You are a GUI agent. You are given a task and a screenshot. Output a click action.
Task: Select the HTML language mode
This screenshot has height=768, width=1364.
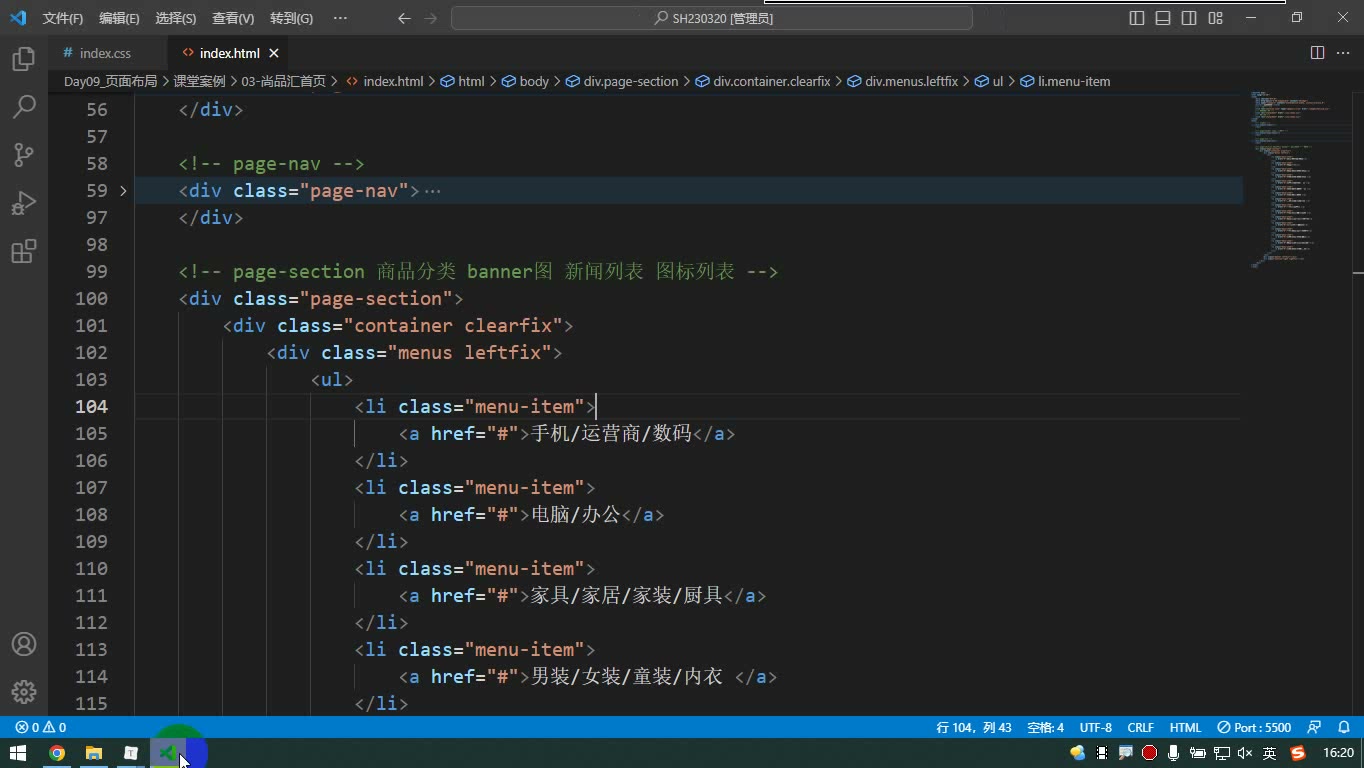(1186, 727)
